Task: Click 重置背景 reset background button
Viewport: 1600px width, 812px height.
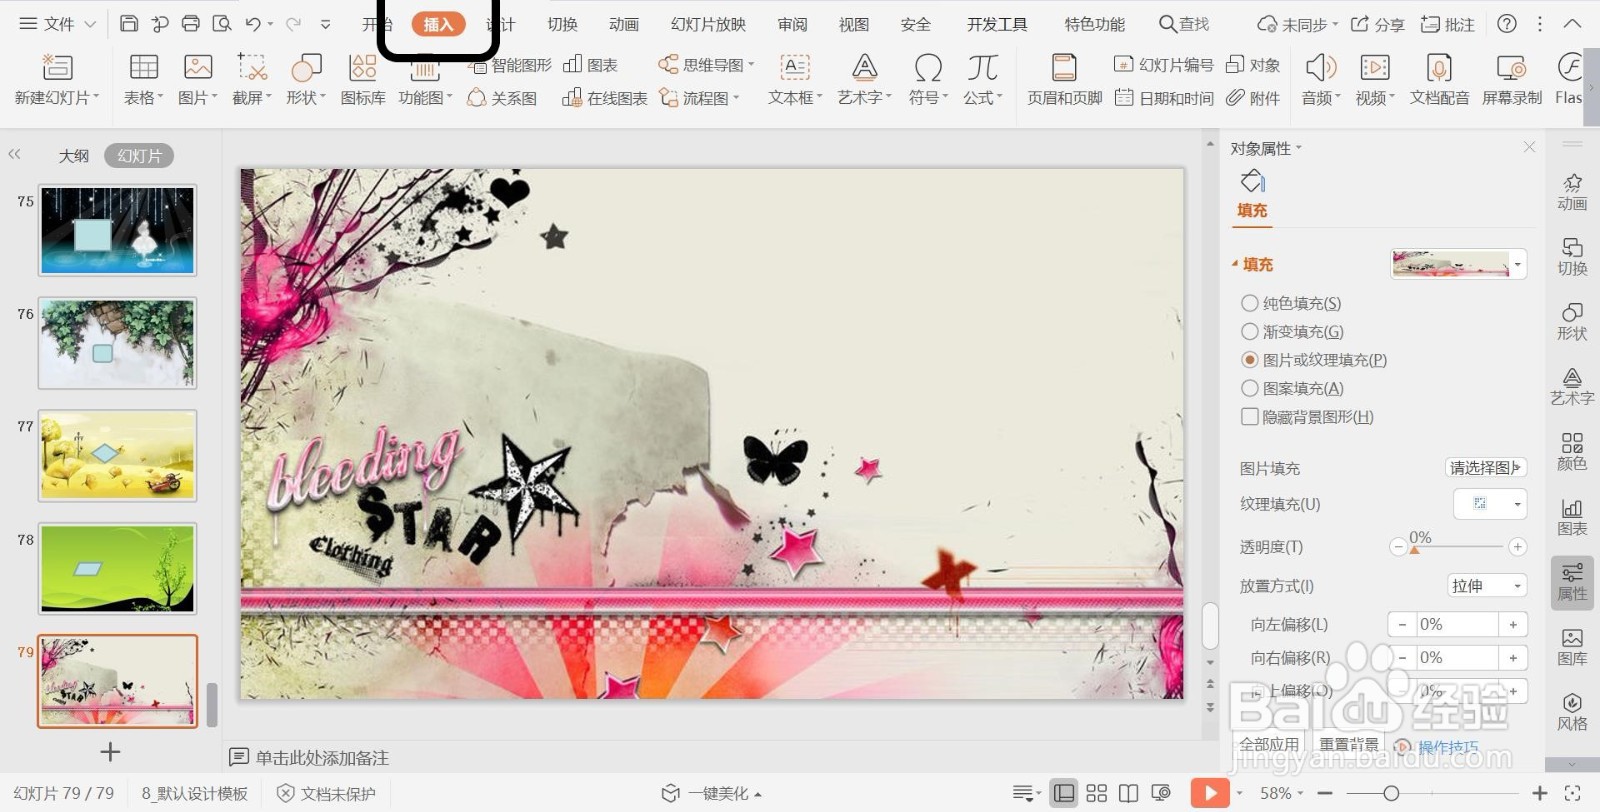Action: tap(1349, 744)
